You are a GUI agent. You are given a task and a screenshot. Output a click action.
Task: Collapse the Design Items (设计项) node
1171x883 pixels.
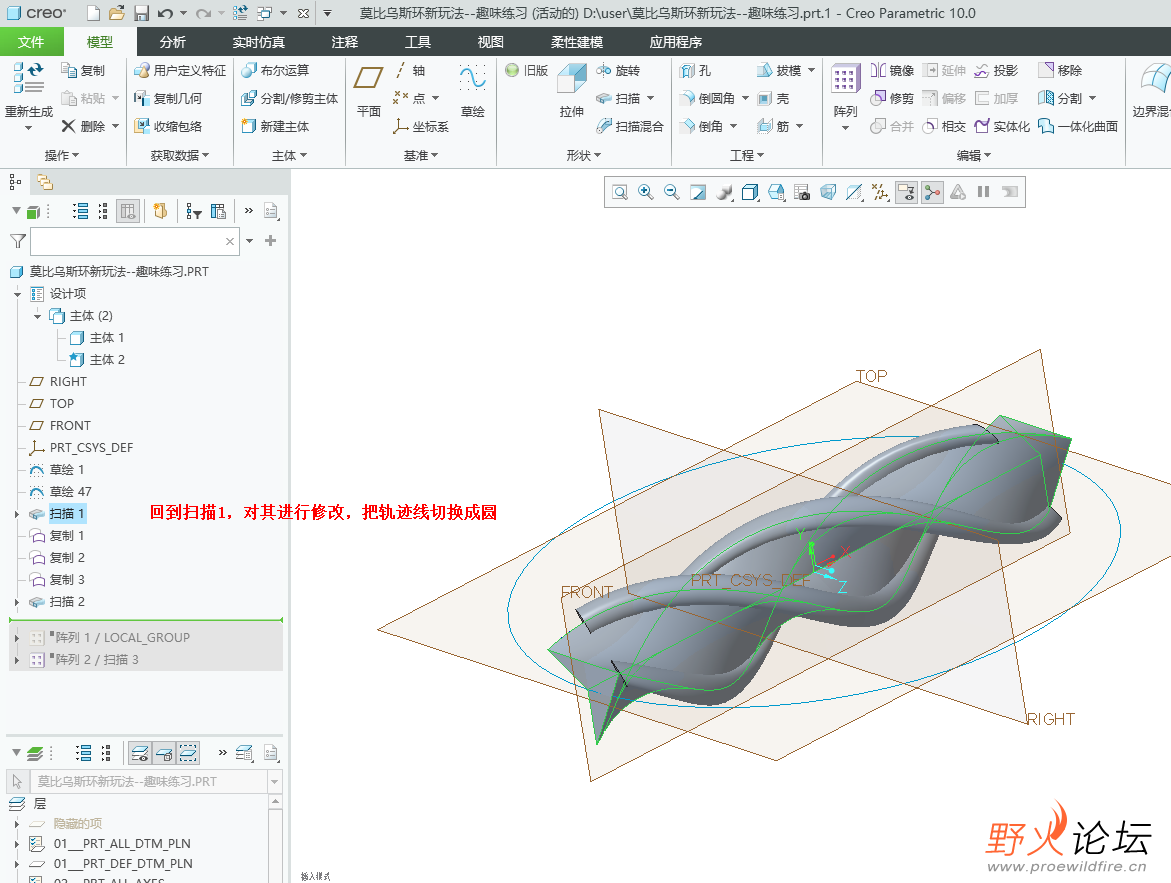17,294
